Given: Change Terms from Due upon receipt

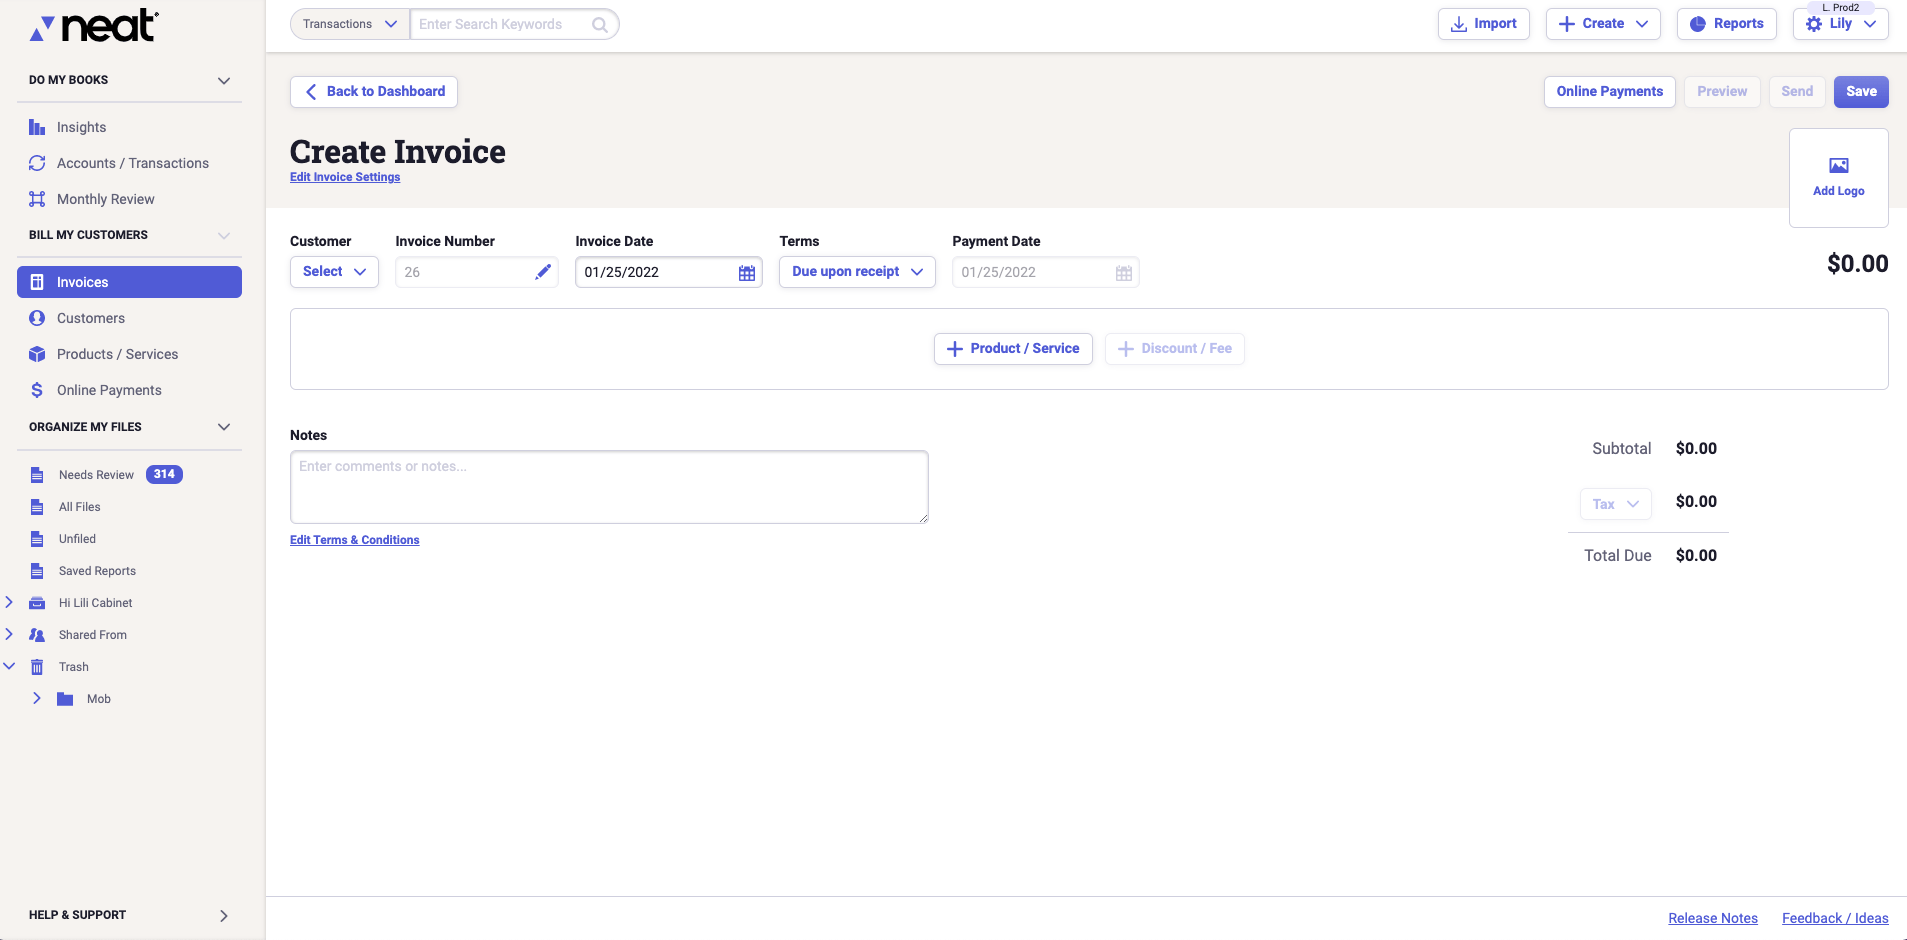Looking at the screenshot, I should (856, 272).
